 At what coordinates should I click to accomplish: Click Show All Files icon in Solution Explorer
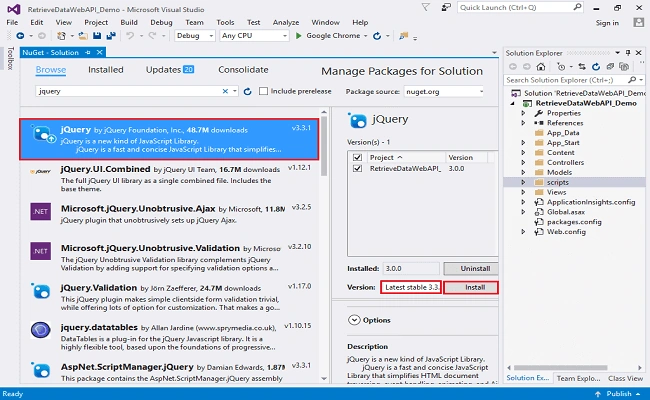point(623,67)
